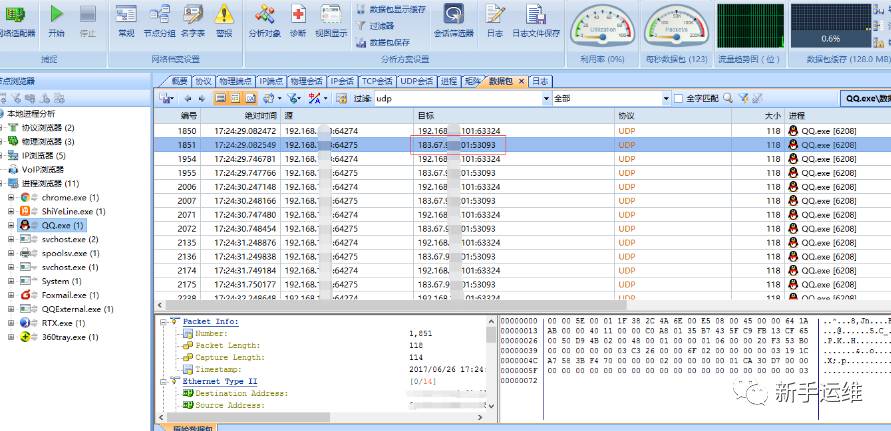Select 进程浏览器 (11) tree node
Screen dimensions: 891x431
pyautogui.click(x=50, y=183)
